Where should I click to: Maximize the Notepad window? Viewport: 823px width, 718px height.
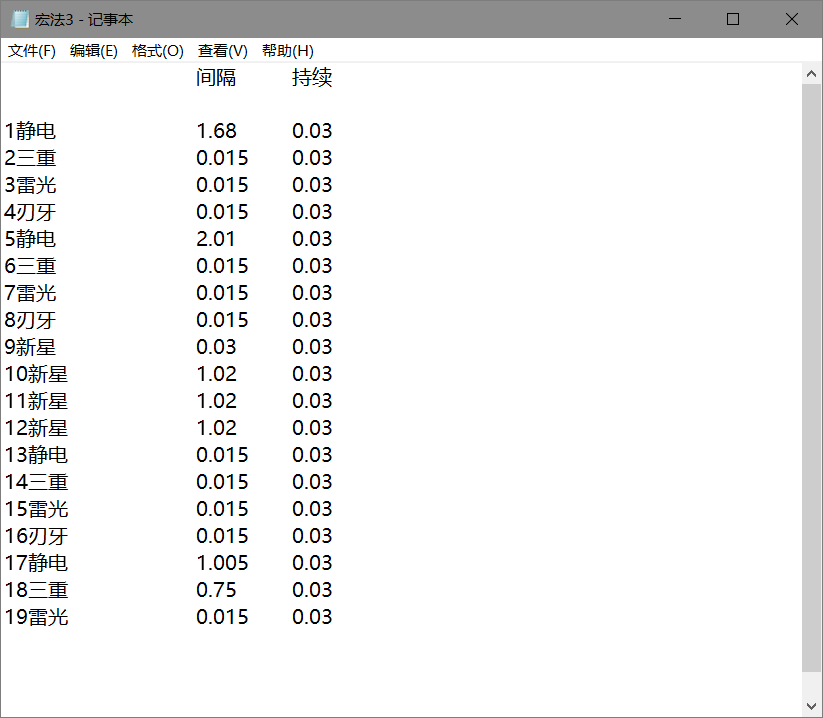[x=733, y=19]
